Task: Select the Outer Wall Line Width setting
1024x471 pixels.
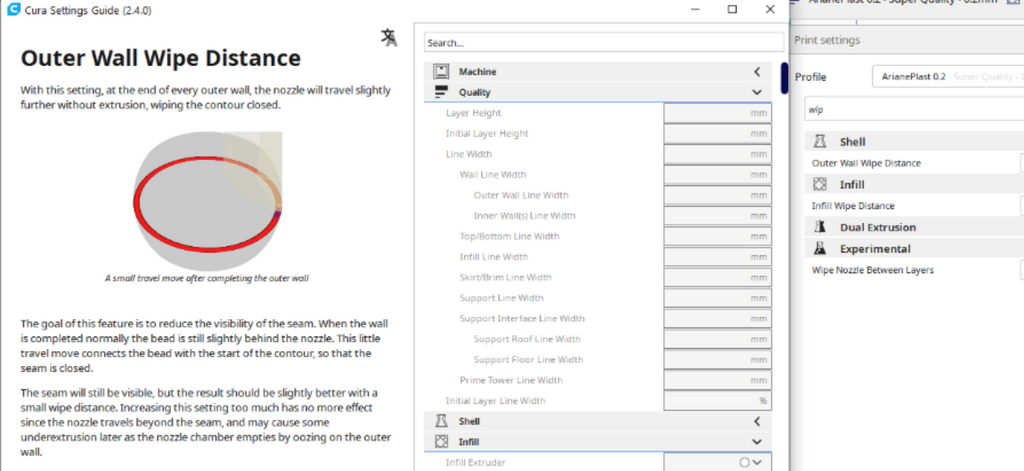Action: coord(521,195)
